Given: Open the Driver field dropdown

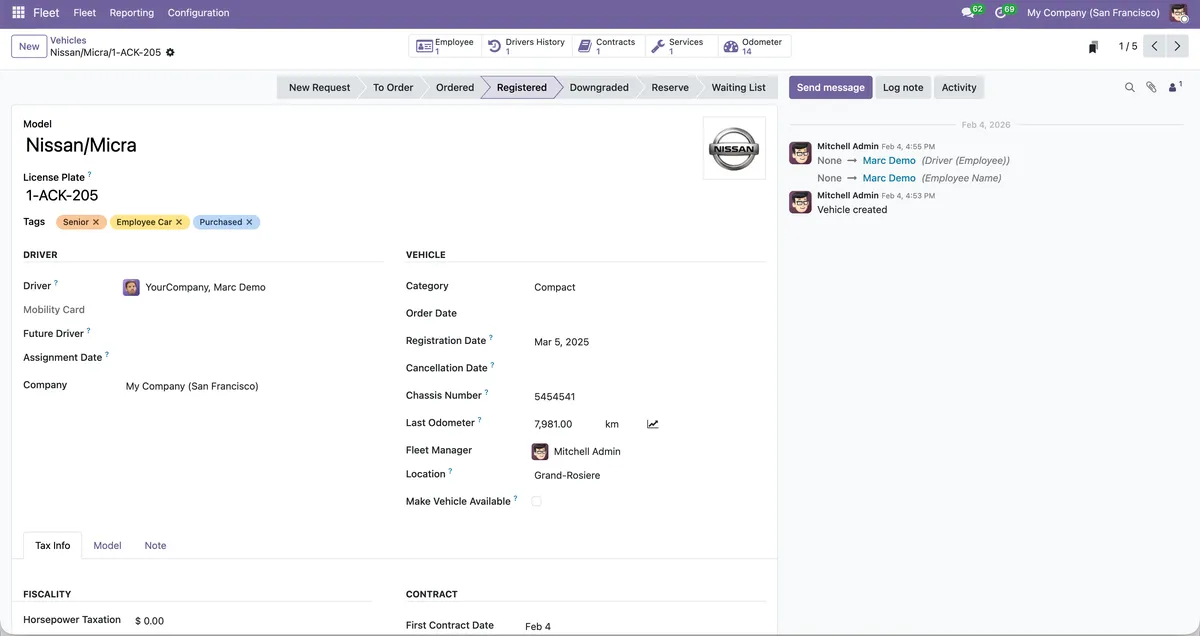Looking at the screenshot, I should click(253, 287).
